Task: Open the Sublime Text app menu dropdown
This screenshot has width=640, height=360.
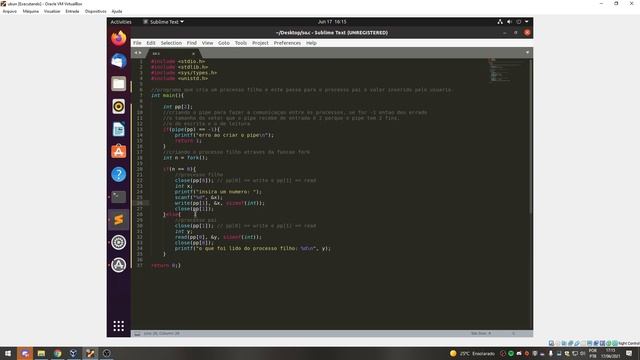Action: [x=163, y=22]
